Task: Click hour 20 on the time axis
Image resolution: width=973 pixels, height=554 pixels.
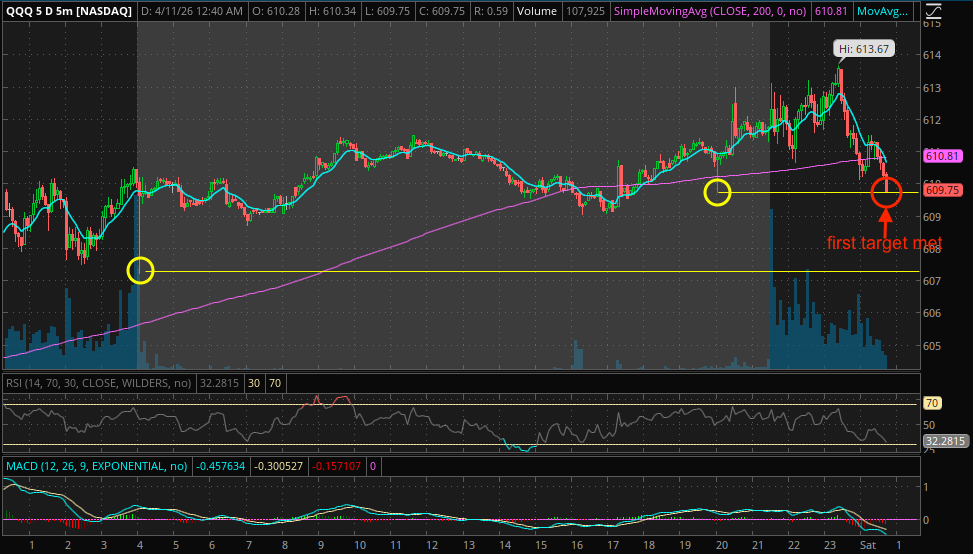Action: [721, 545]
